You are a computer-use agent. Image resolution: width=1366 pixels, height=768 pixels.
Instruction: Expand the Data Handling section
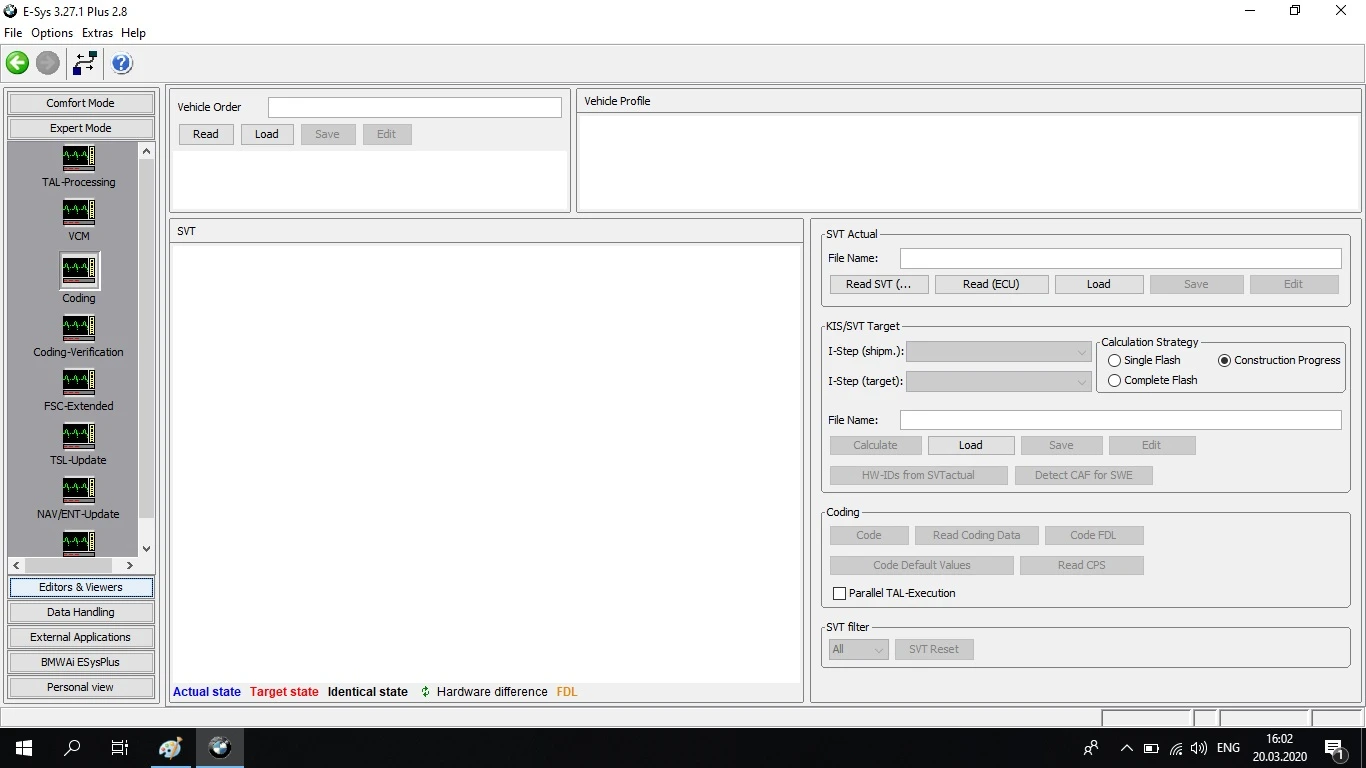pos(81,612)
